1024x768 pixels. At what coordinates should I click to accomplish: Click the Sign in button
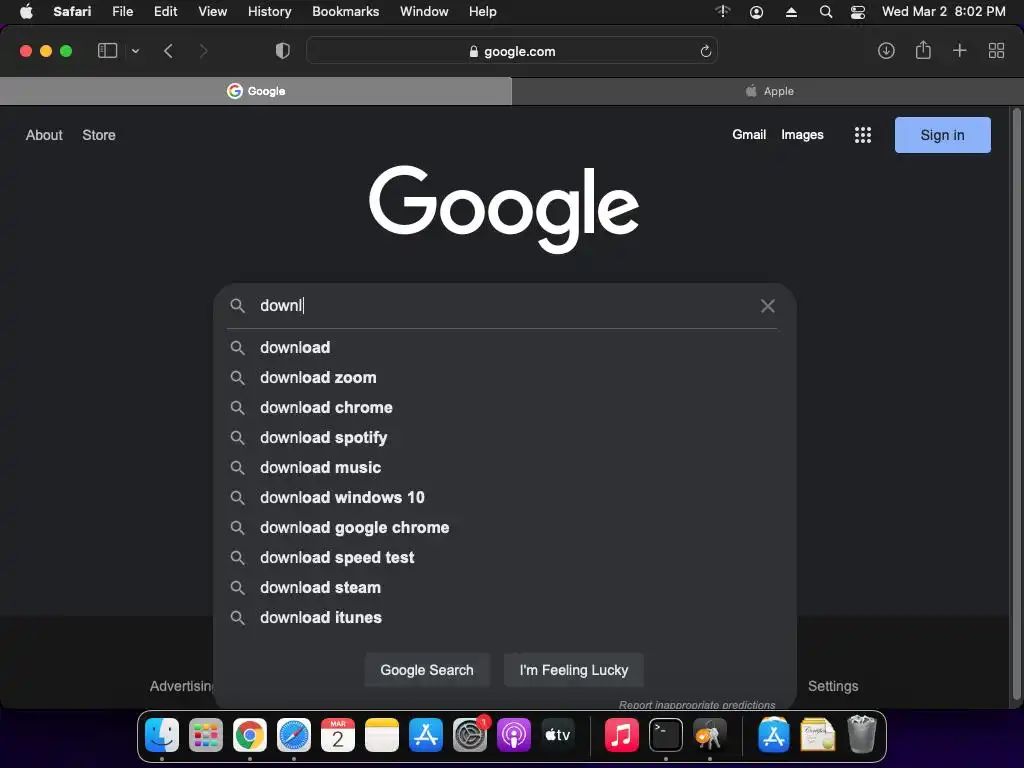[x=942, y=135]
